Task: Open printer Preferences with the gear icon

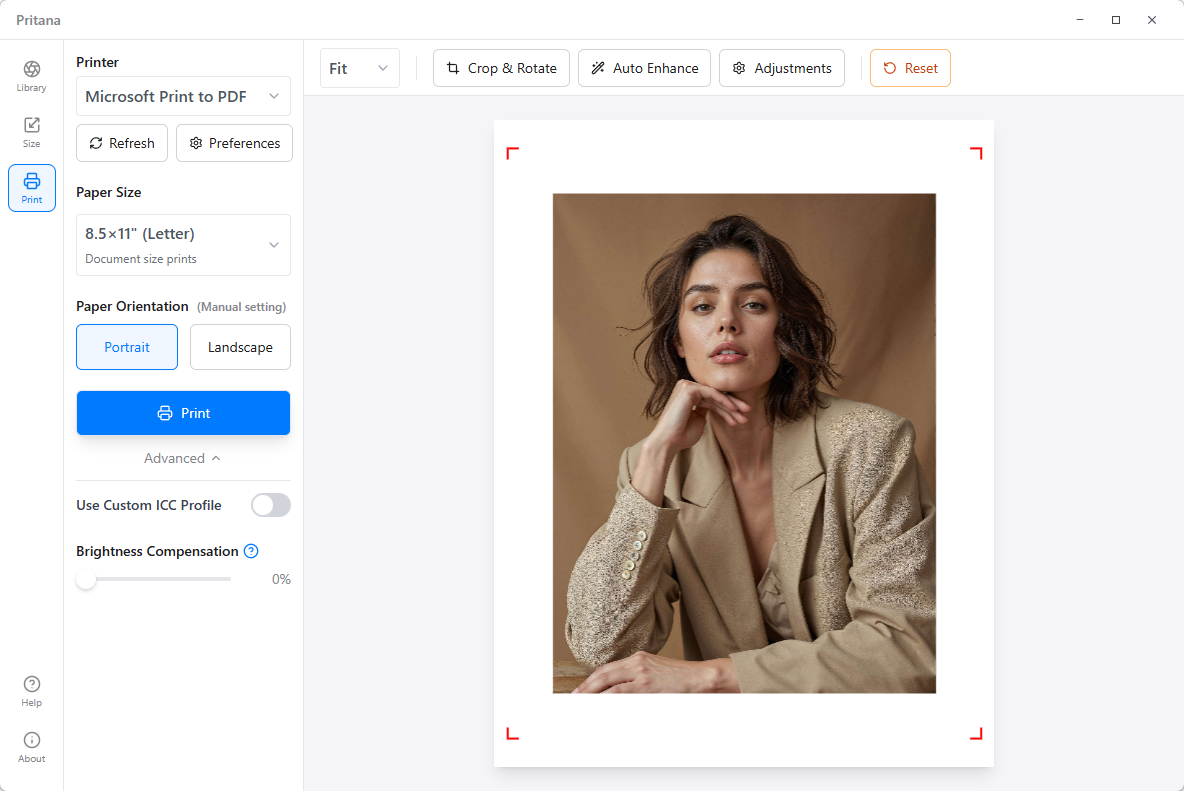Action: [234, 143]
